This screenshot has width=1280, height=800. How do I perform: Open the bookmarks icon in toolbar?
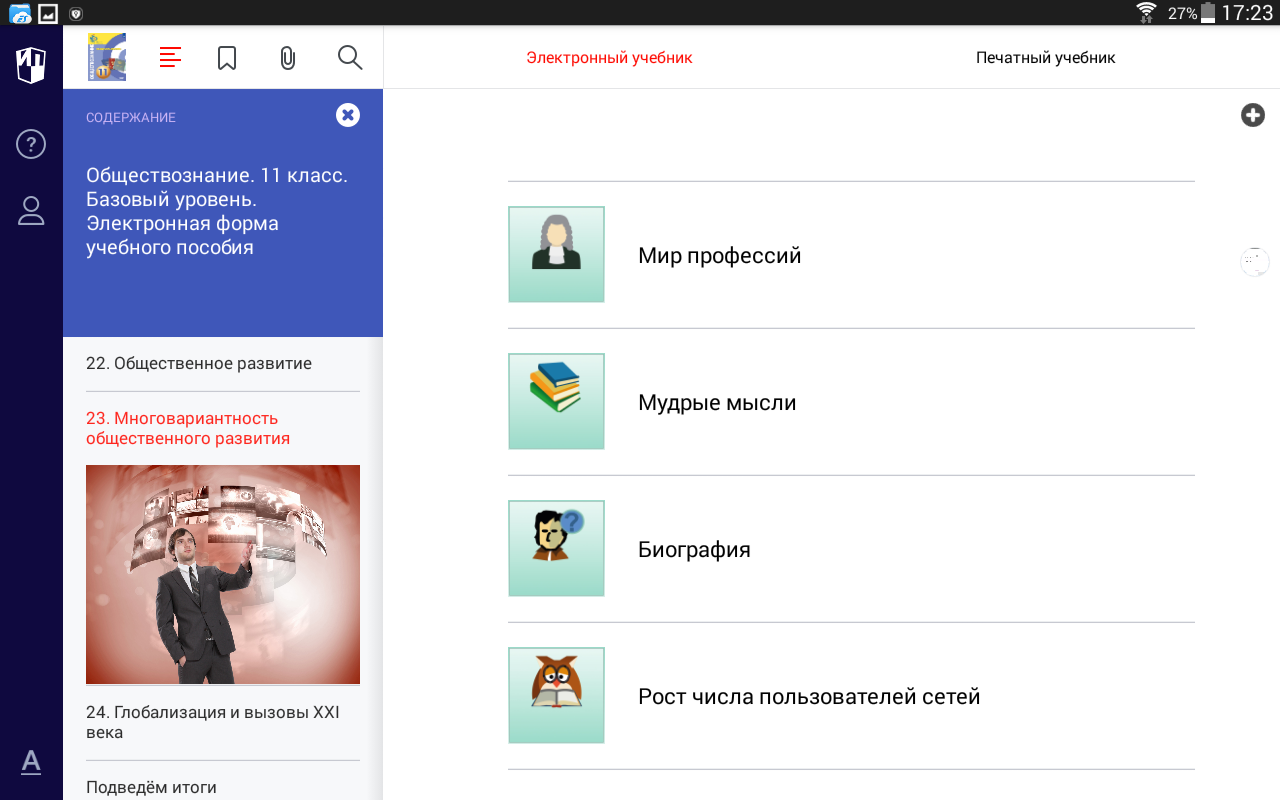pos(227,57)
